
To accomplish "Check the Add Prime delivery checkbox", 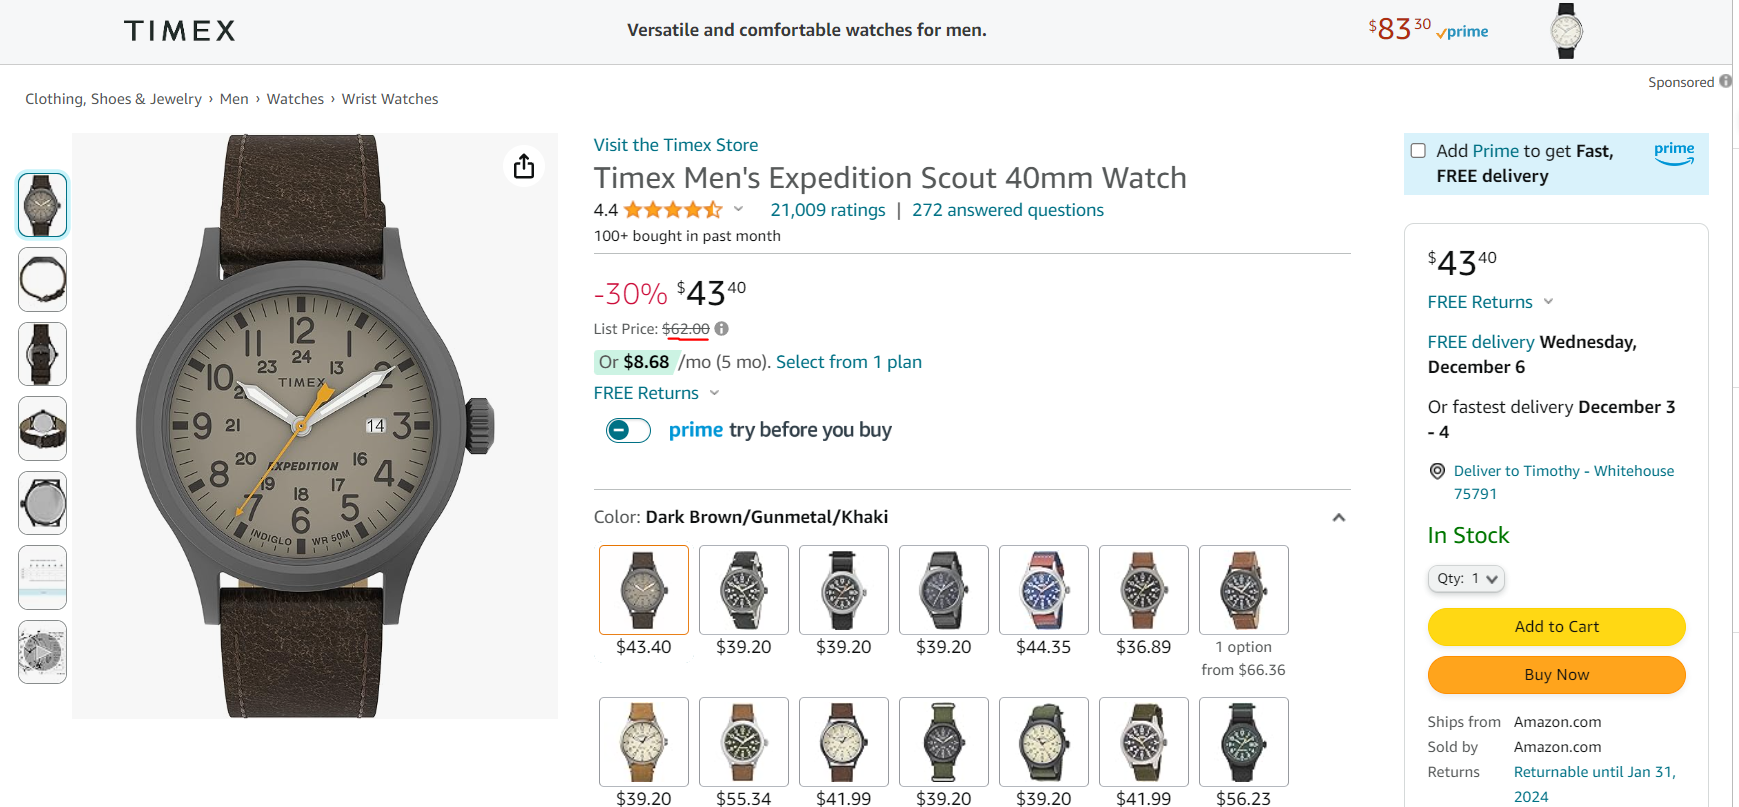I will tap(1418, 151).
